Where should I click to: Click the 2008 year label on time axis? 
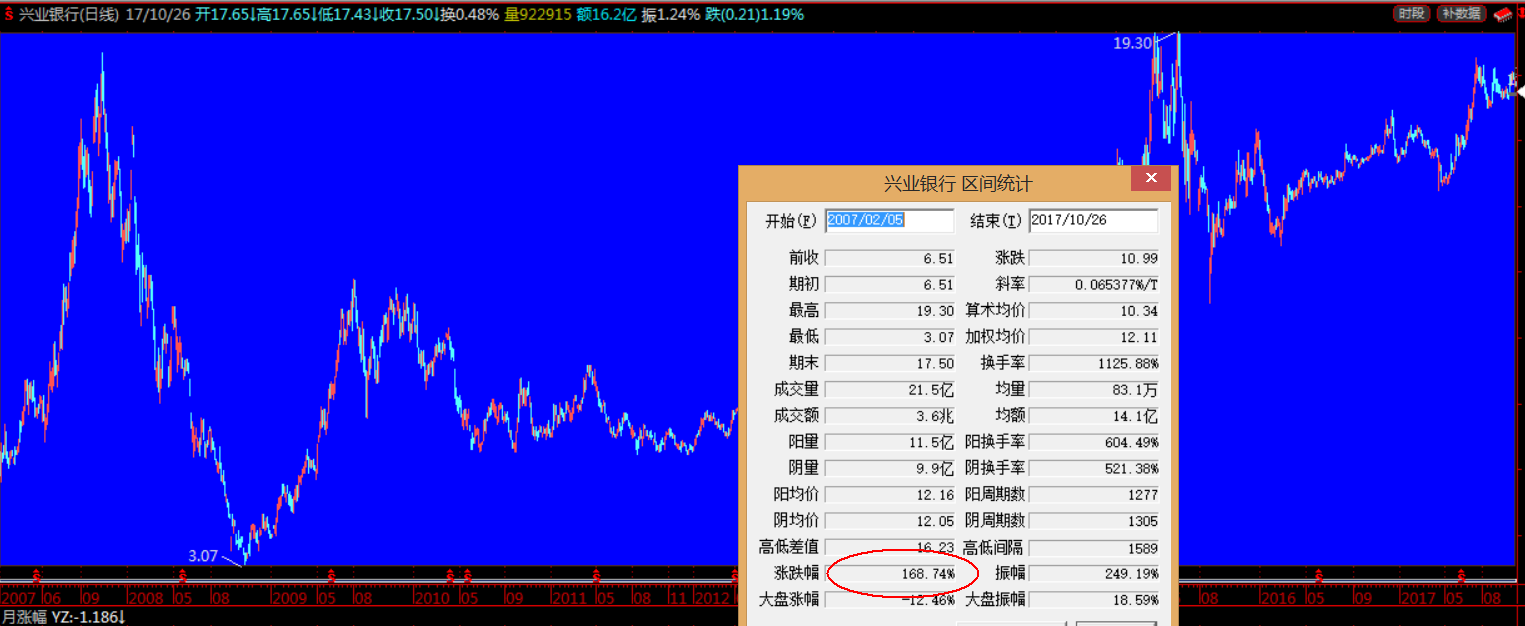click(146, 598)
